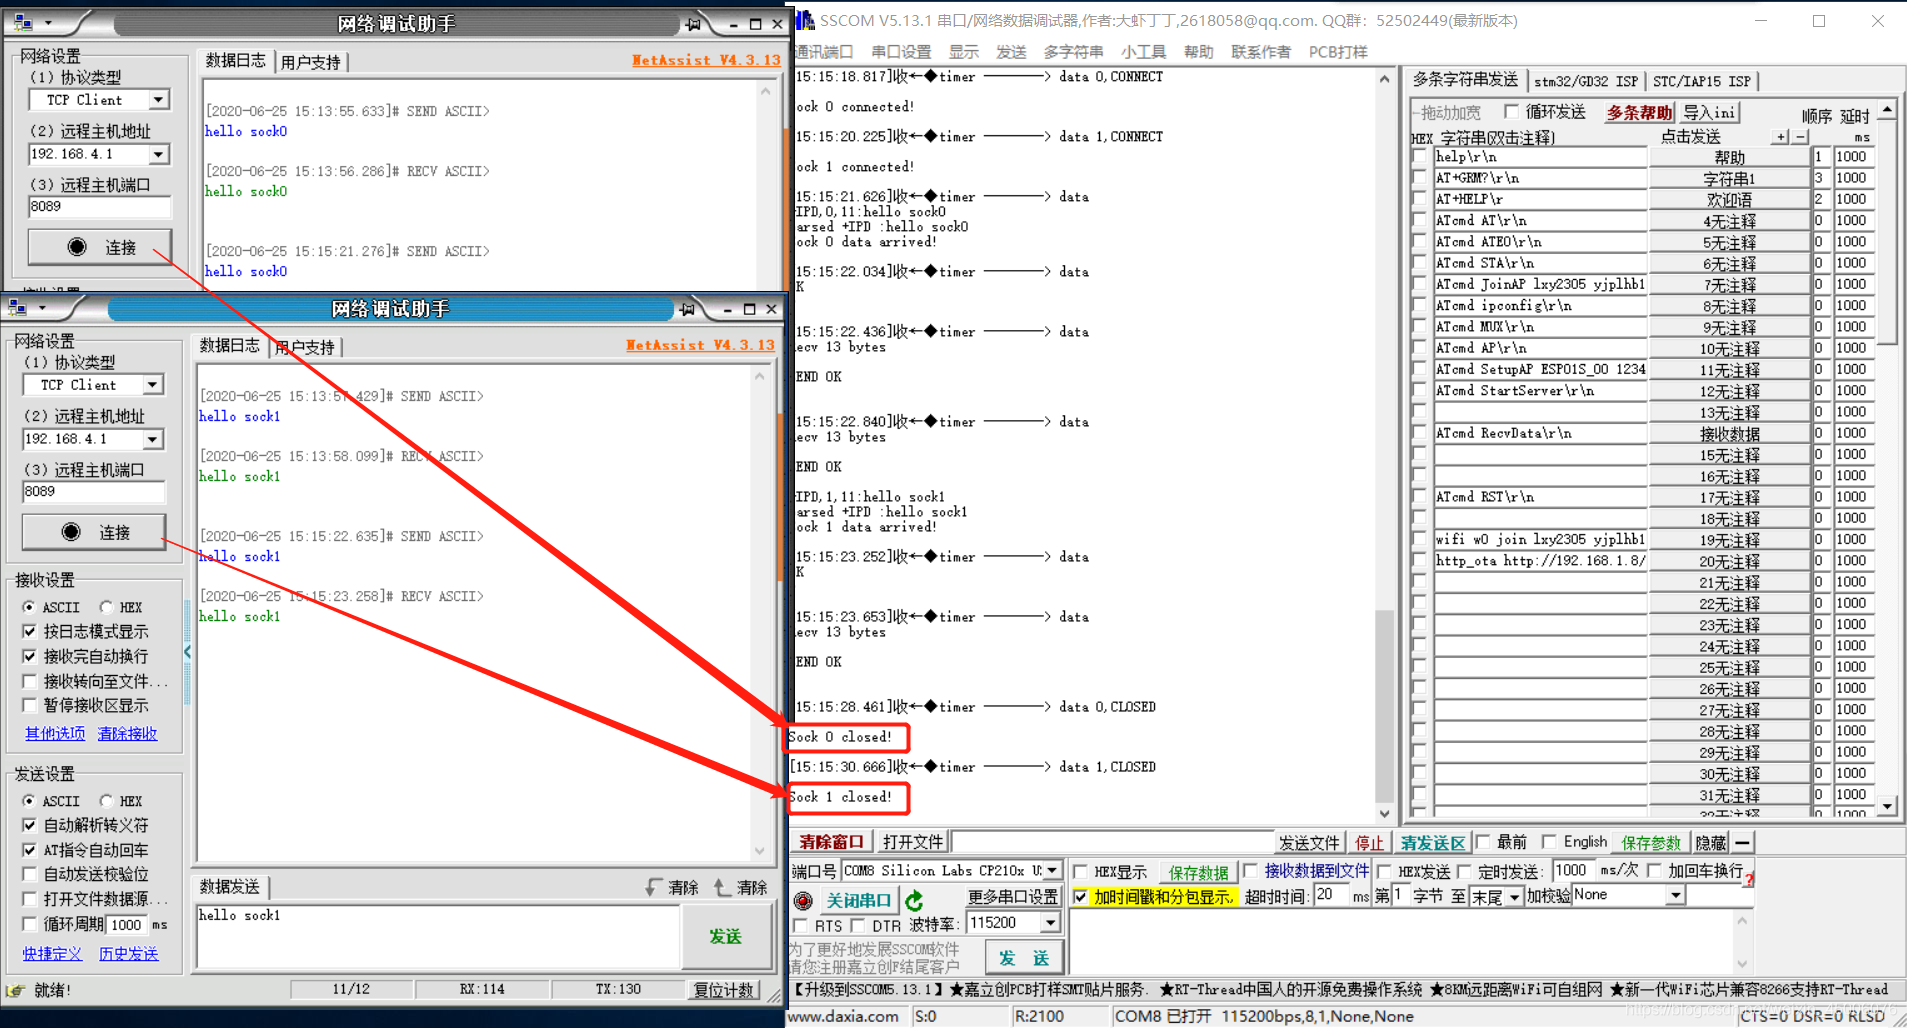1907x1028 pixels.
Task: Click the upward-arrow clear icon above send box
Action: pyautogui.click(x=723, y=887)
